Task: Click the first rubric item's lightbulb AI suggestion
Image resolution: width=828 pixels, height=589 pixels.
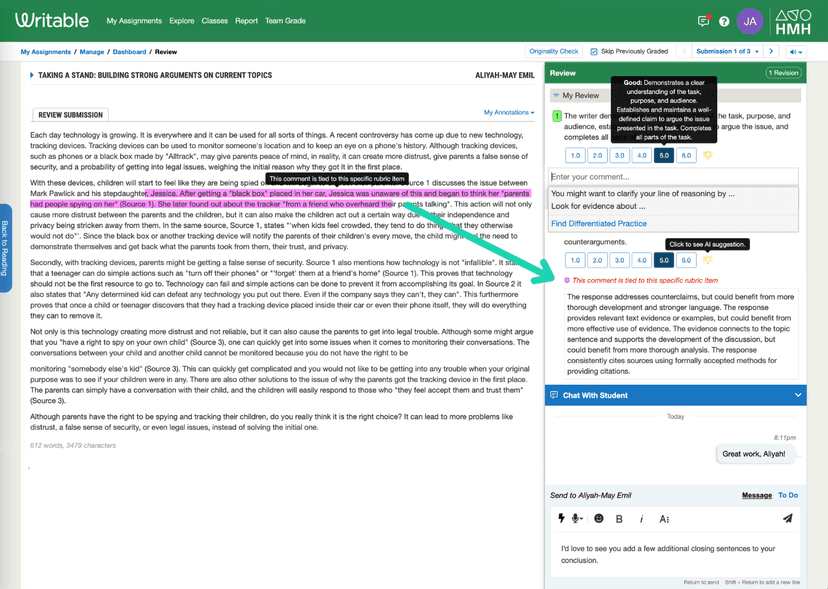Action: [707, 156]
